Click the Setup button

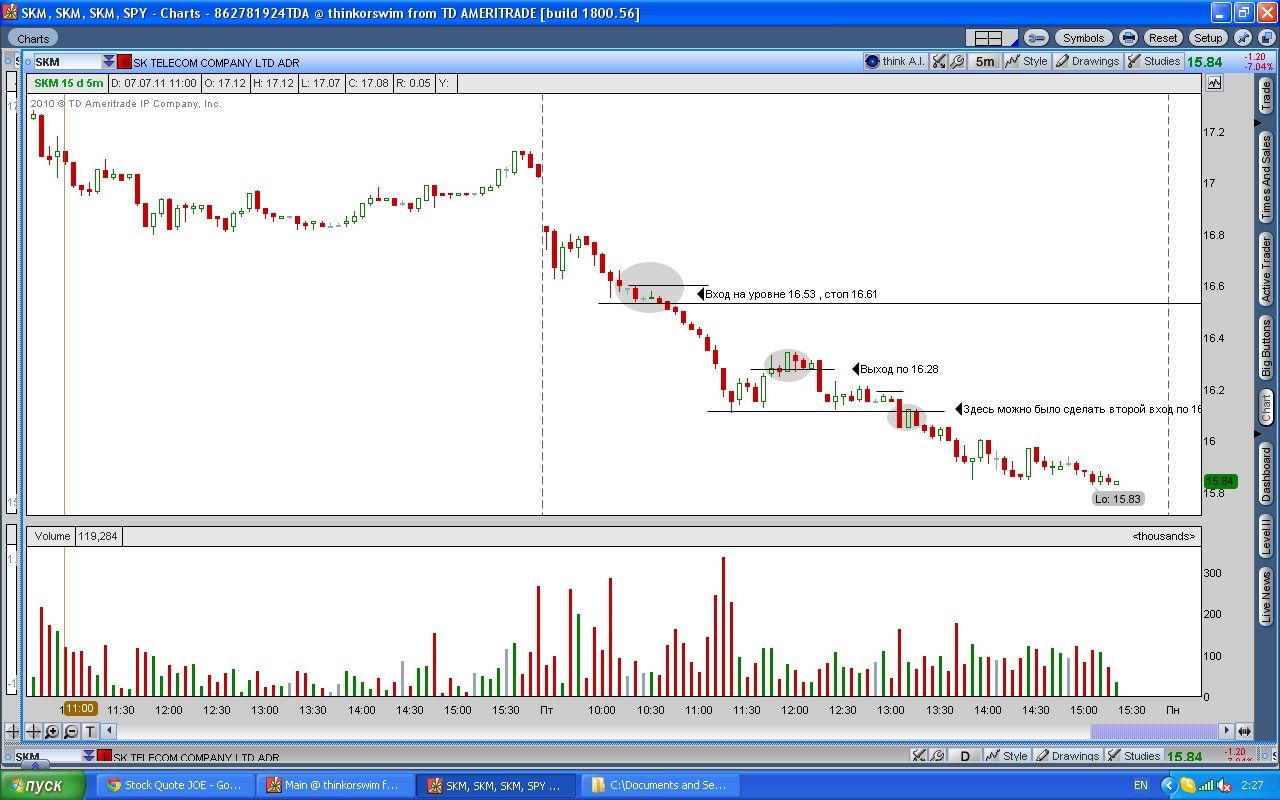(1208, 38)
